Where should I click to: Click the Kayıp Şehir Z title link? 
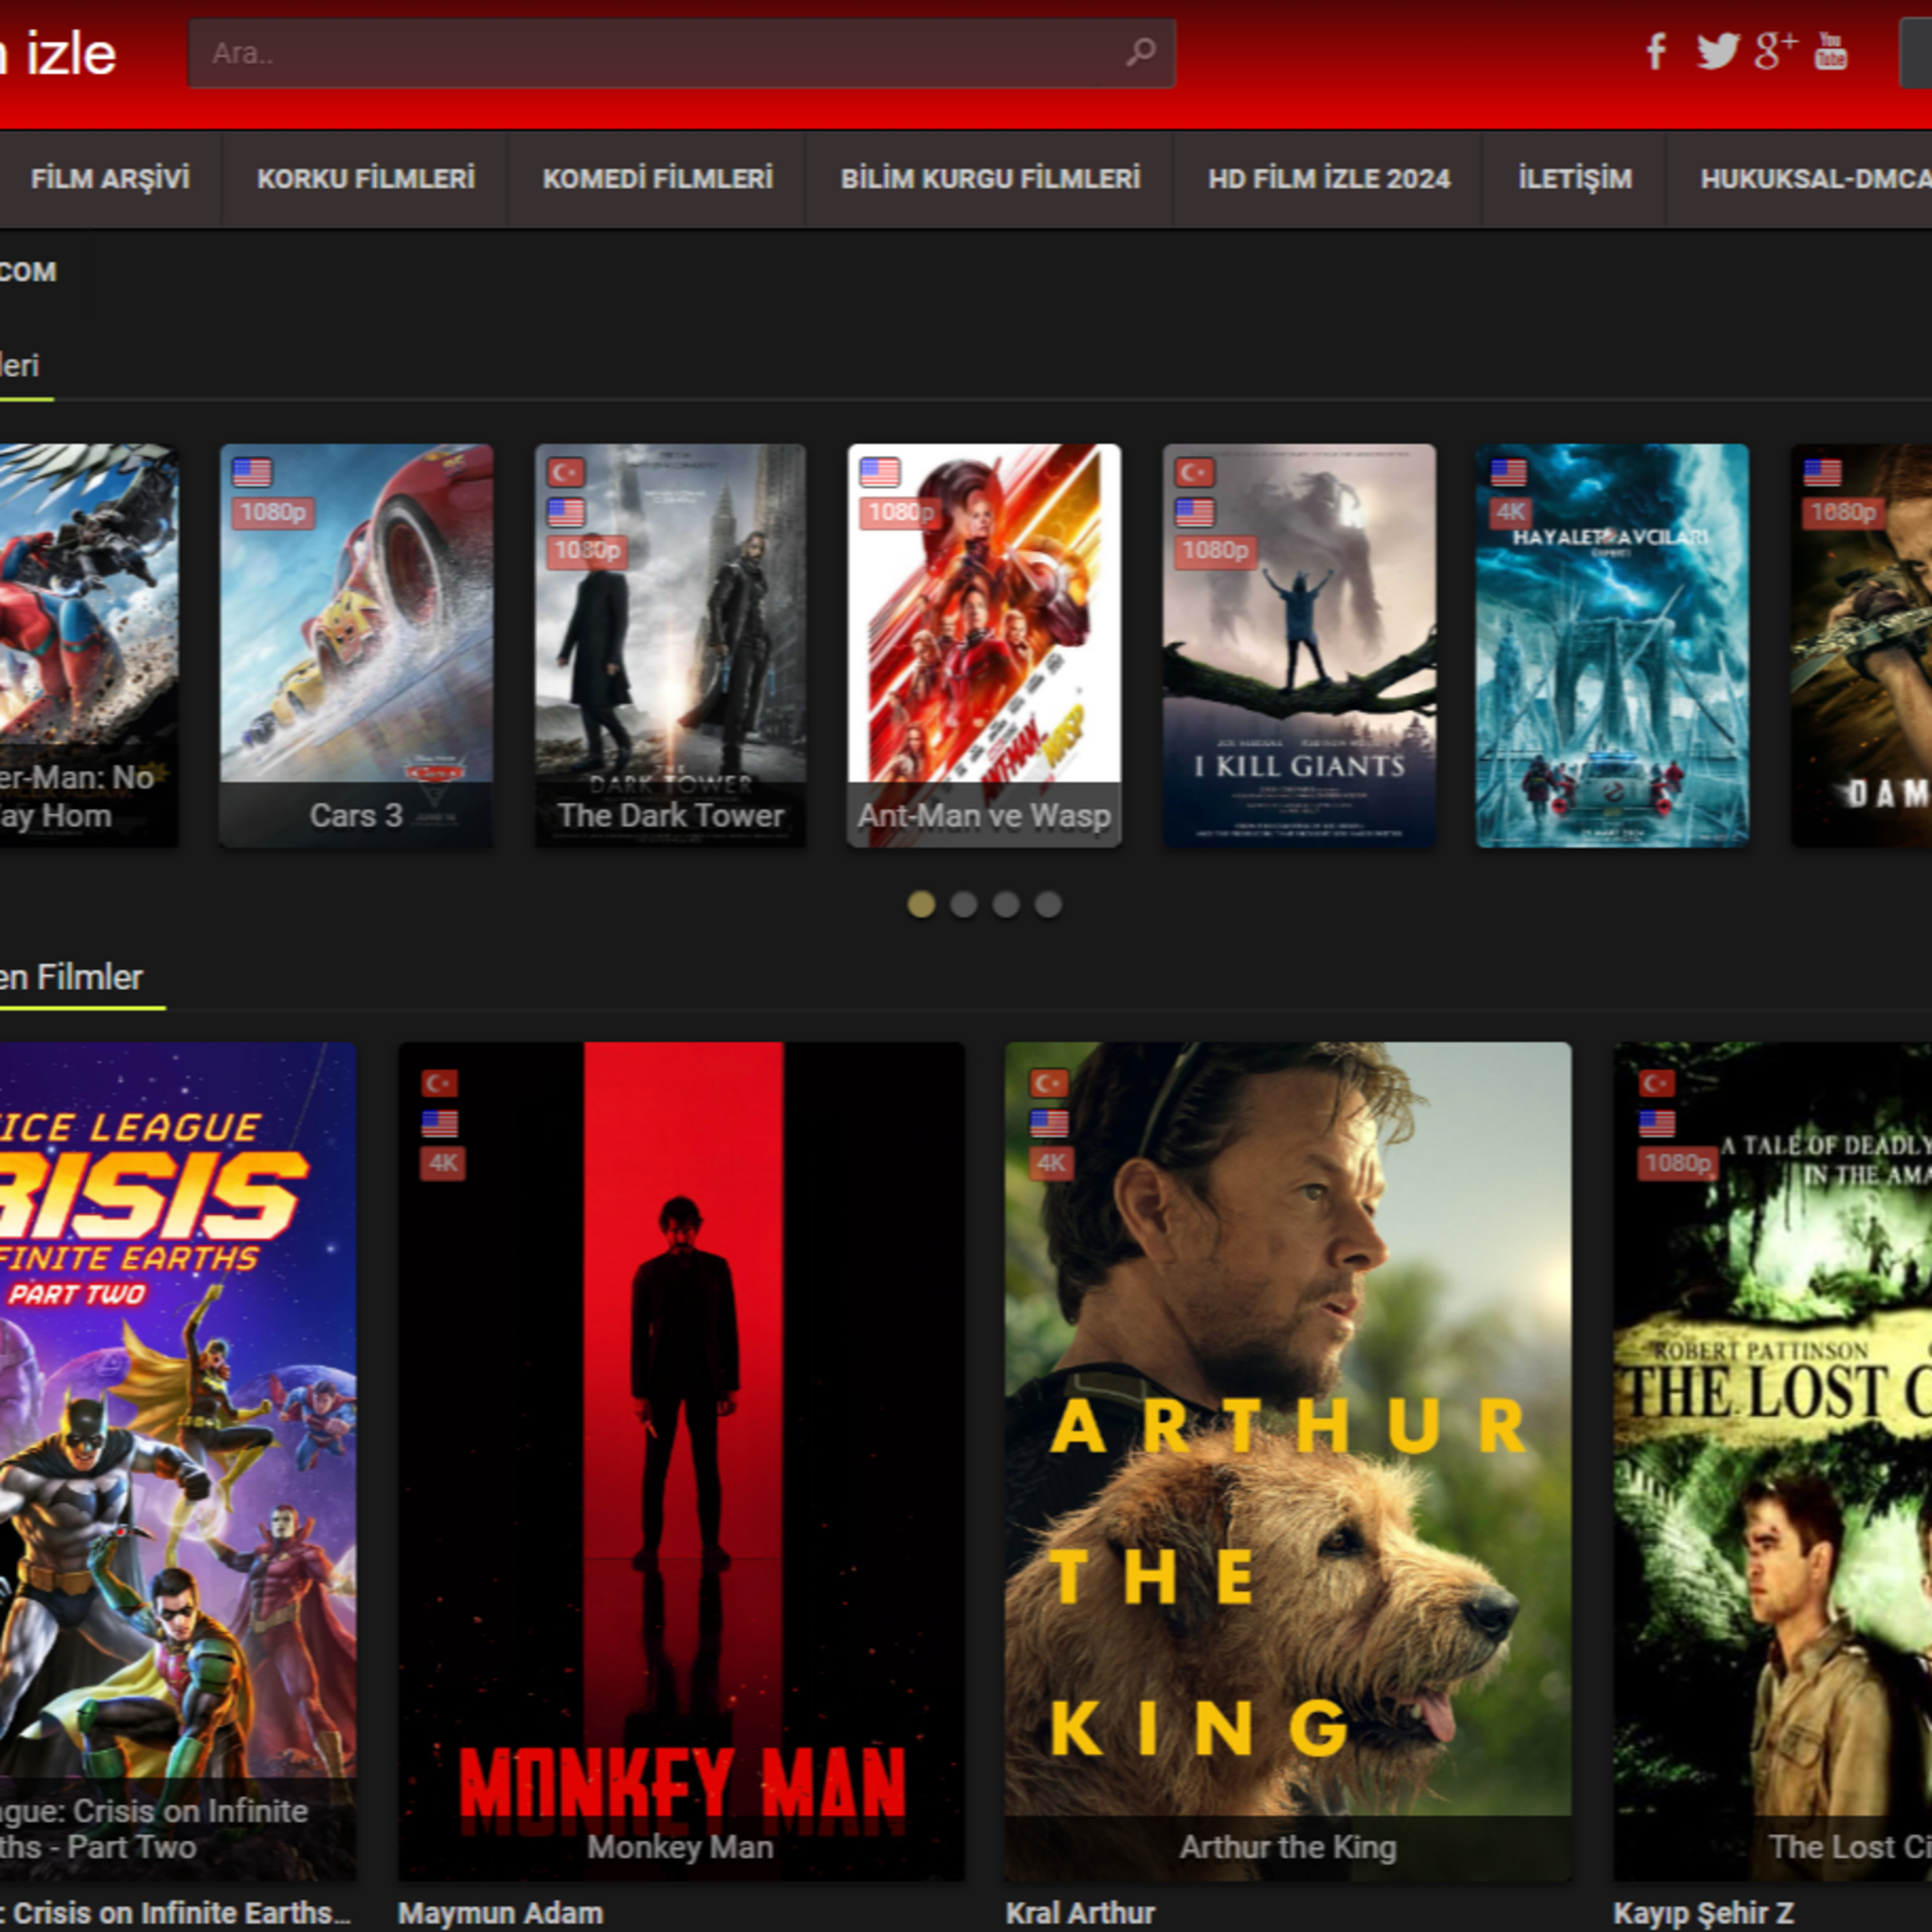[x=1704, y=1913]
